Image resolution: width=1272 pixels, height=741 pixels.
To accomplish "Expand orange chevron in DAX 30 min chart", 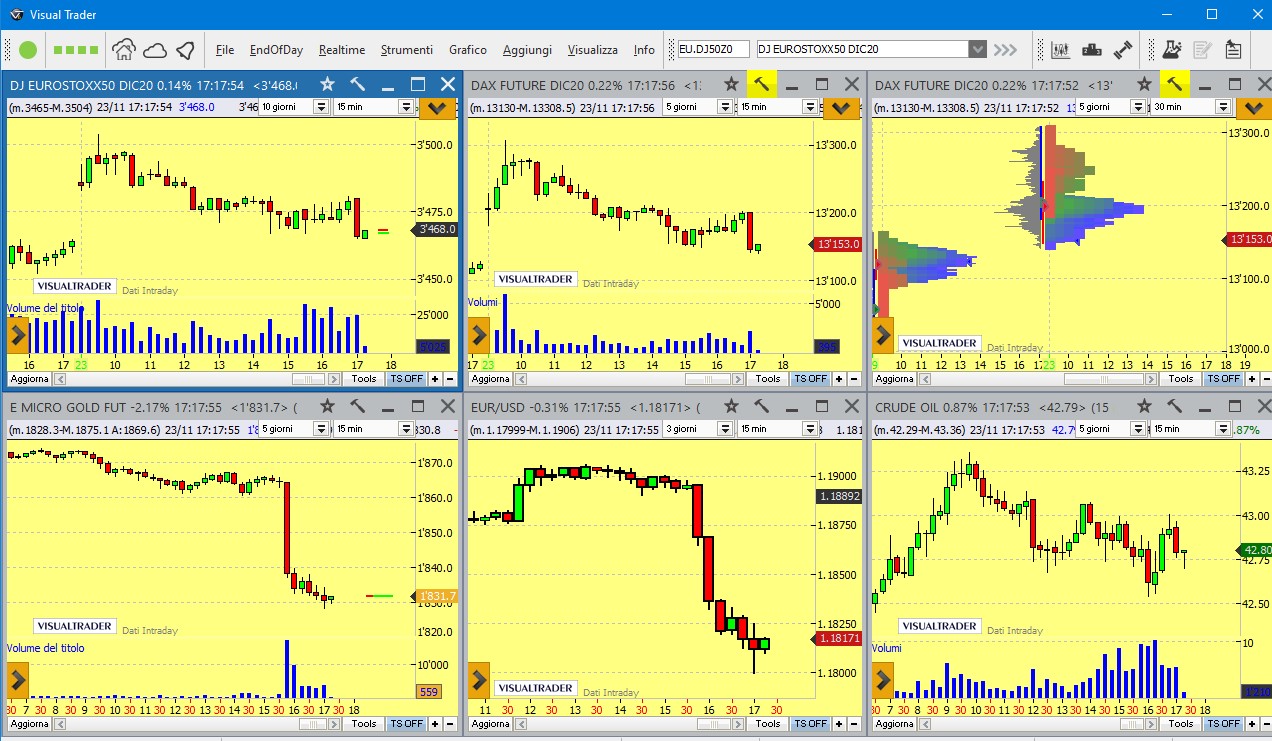I will [1254, 108].
